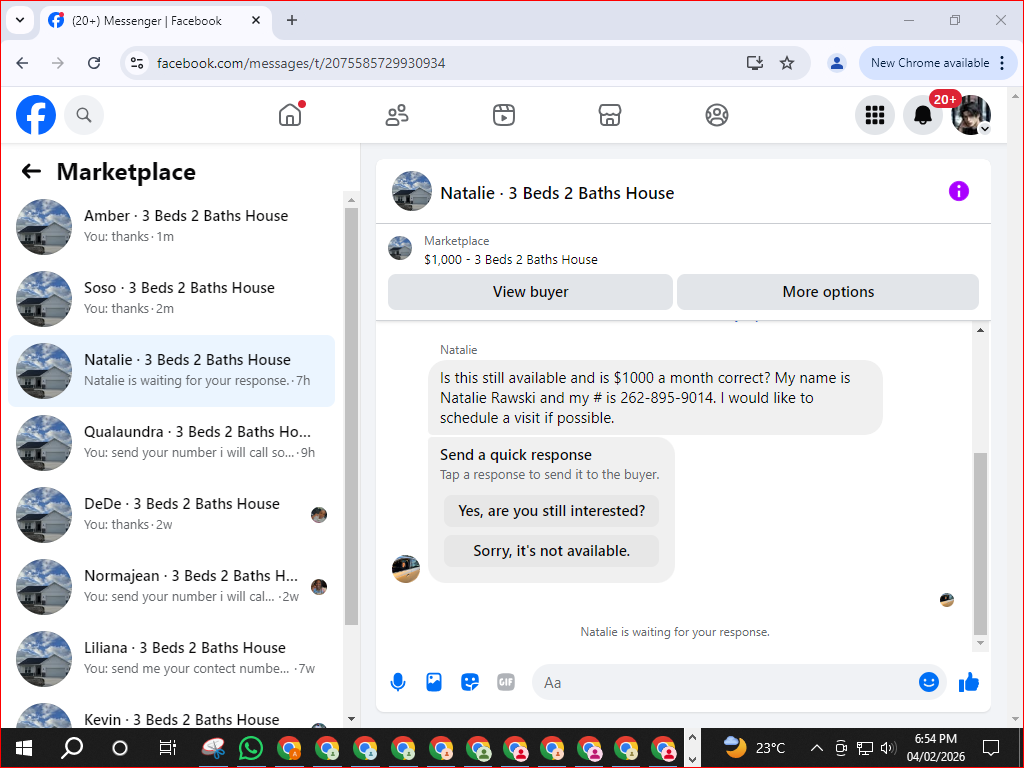
Task: Open the tab search dropdown chevron
Action: click(20, 20)
